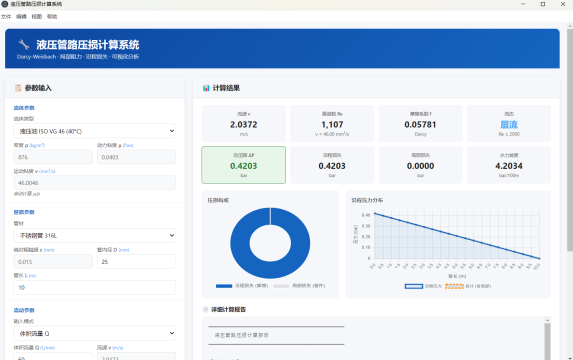573x360 pixels.
Task: Click the flow velocity v field showing 2.0372
Action: [x=136, y=357]
